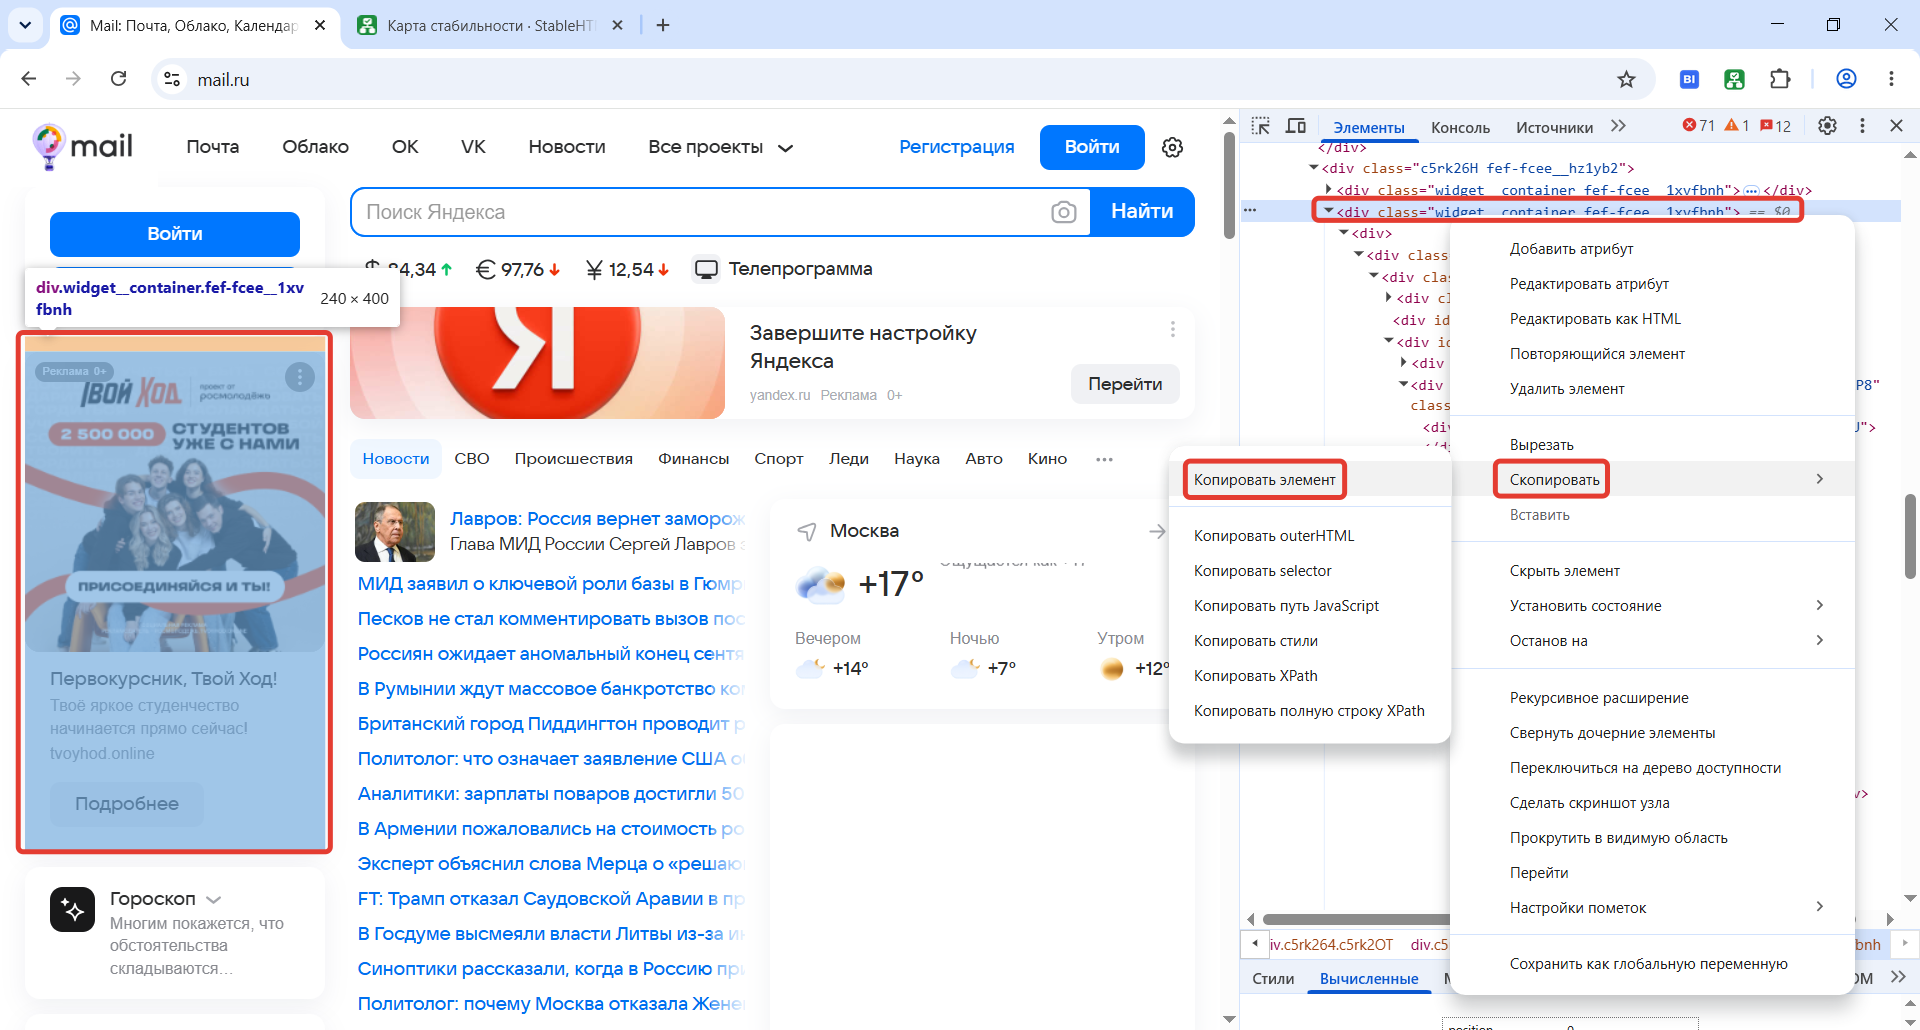Open a new browser tab
Viewport: 1920px width, 1030px height.
pyautogui.click(x=663, y=25)
